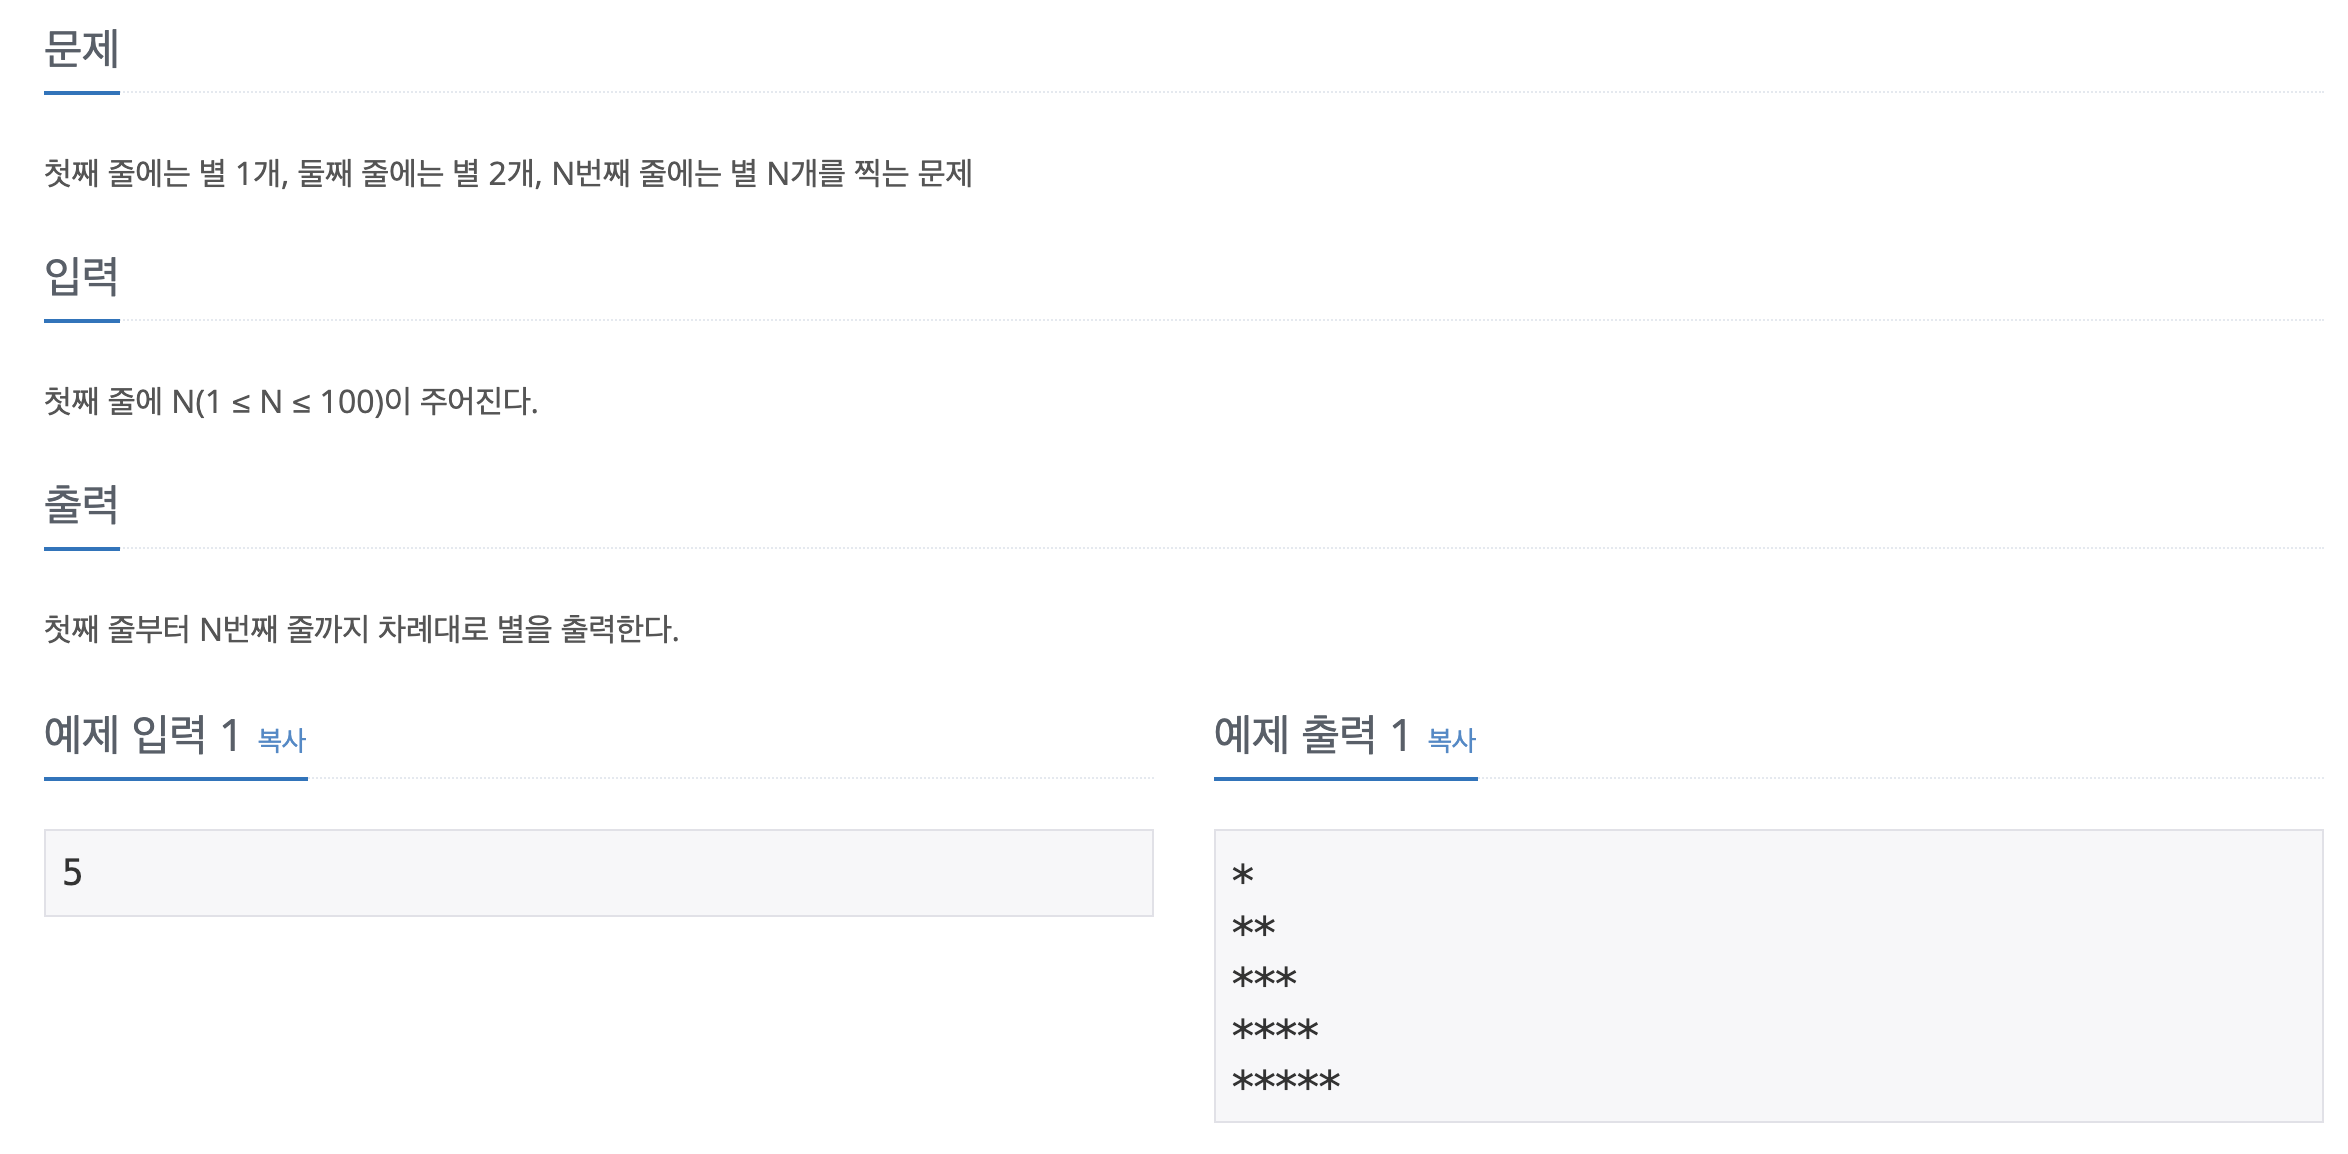The image size is (2348, 1154).
Task: Copy the sample input via 복사 link
Action: click(x=282, y=740)
